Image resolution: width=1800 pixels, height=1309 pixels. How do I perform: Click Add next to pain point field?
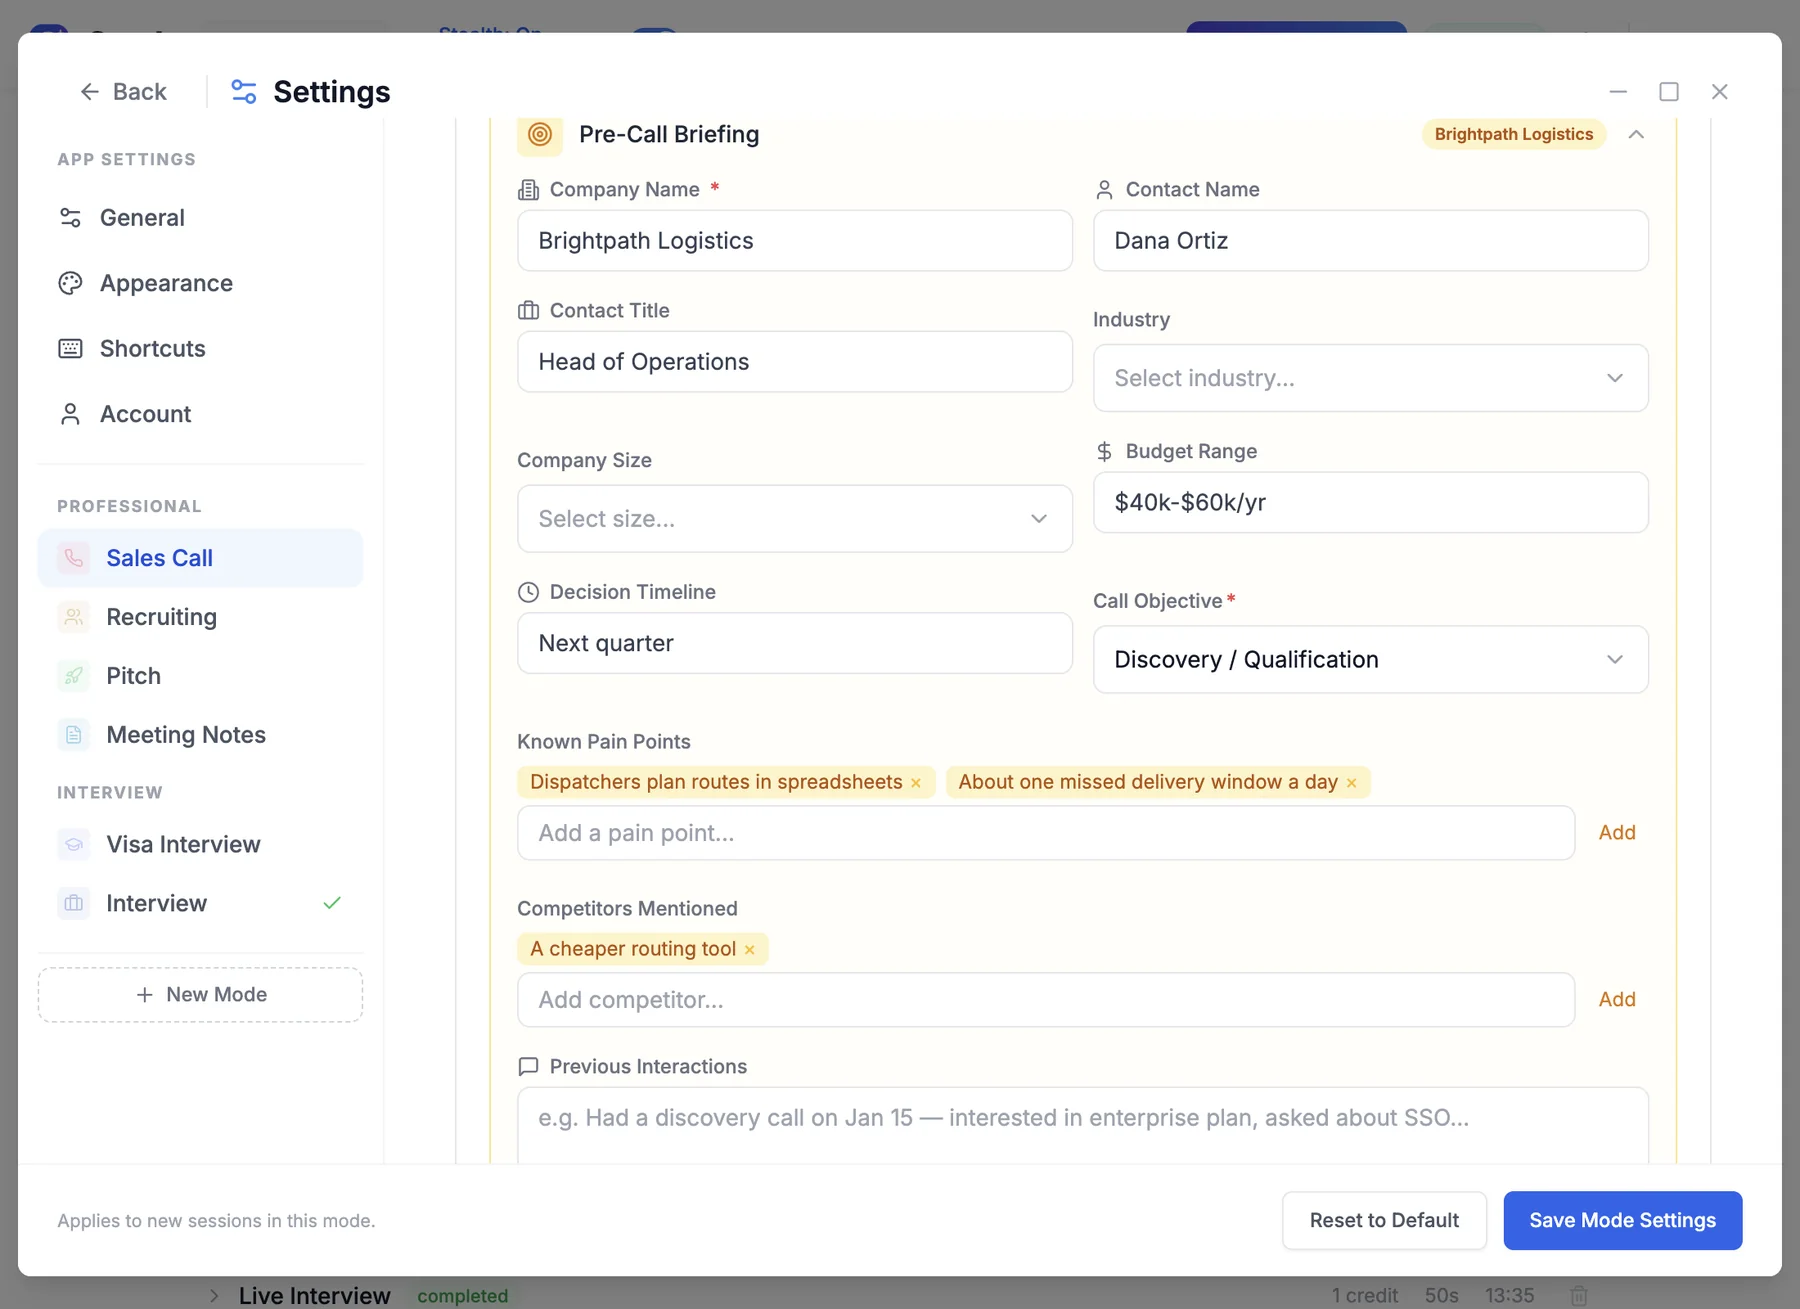(1617, 833)
